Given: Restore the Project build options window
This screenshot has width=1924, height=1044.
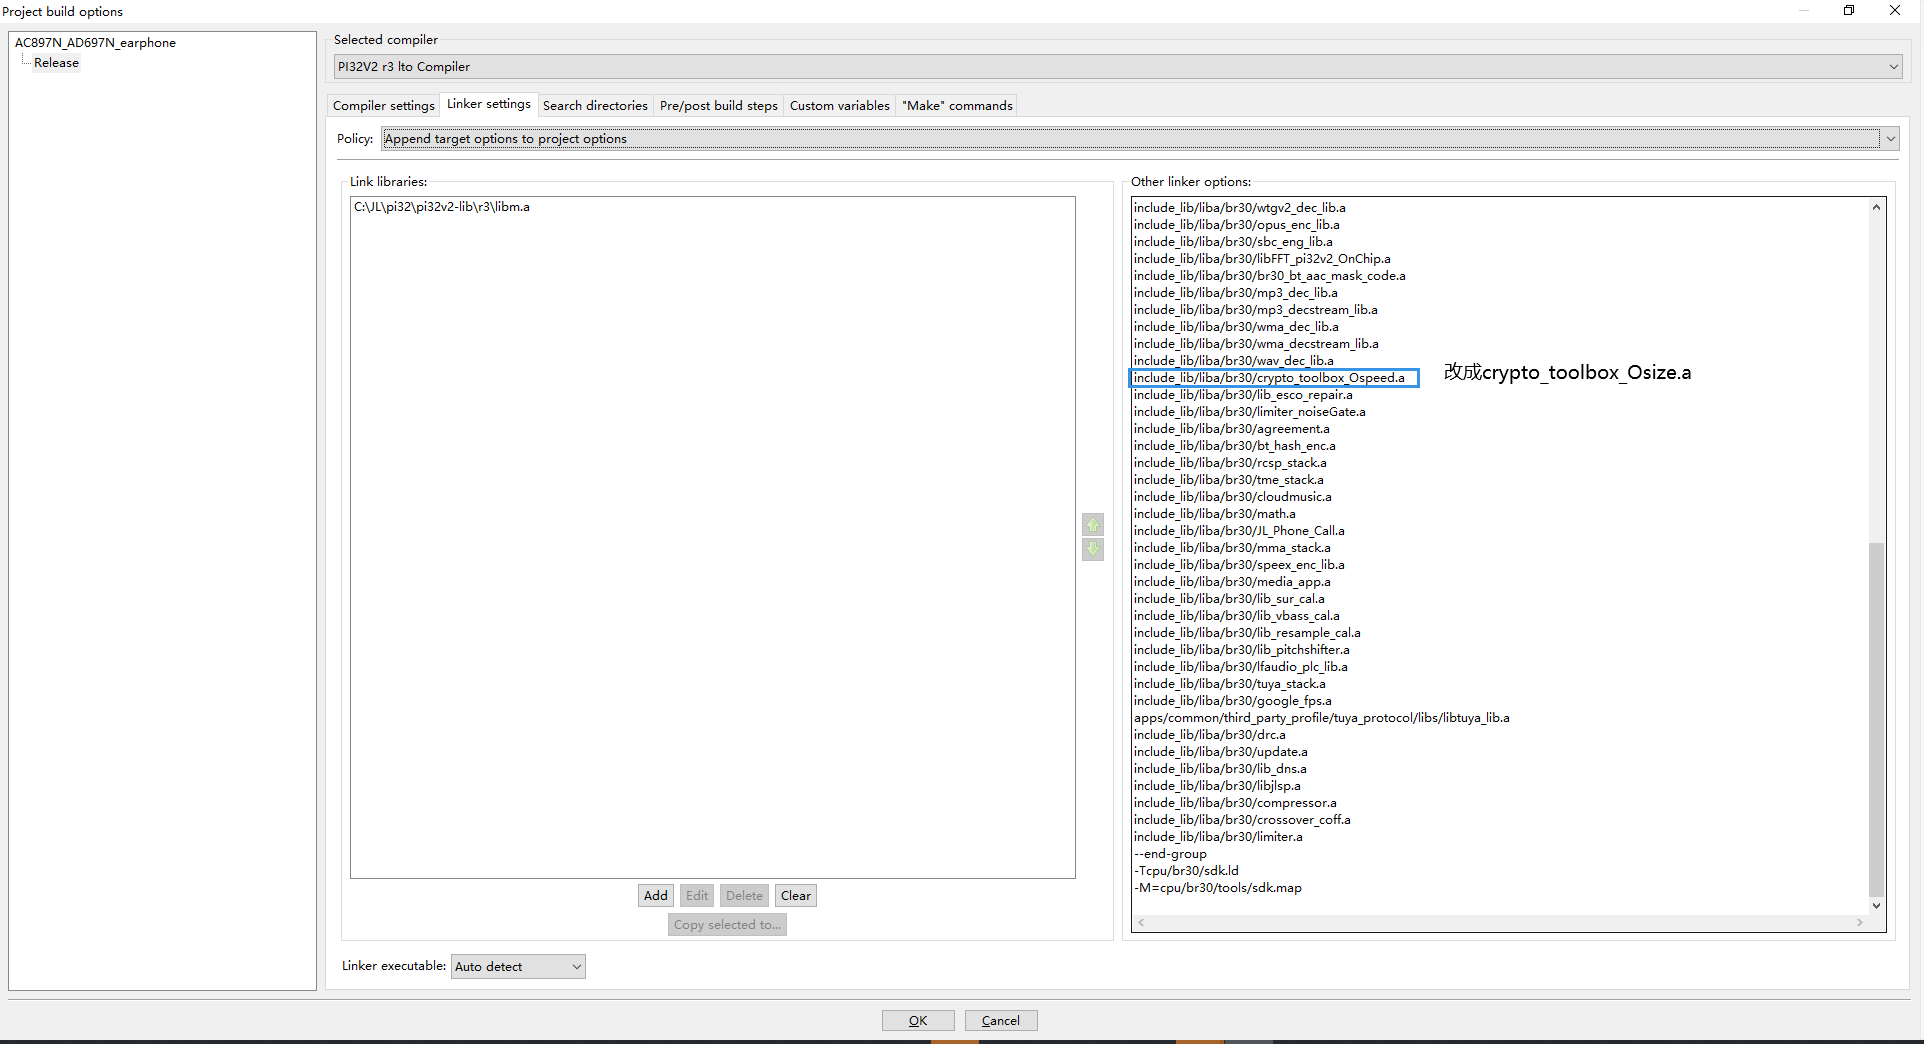Looking at the screenshot, I should coord(1849,10).
